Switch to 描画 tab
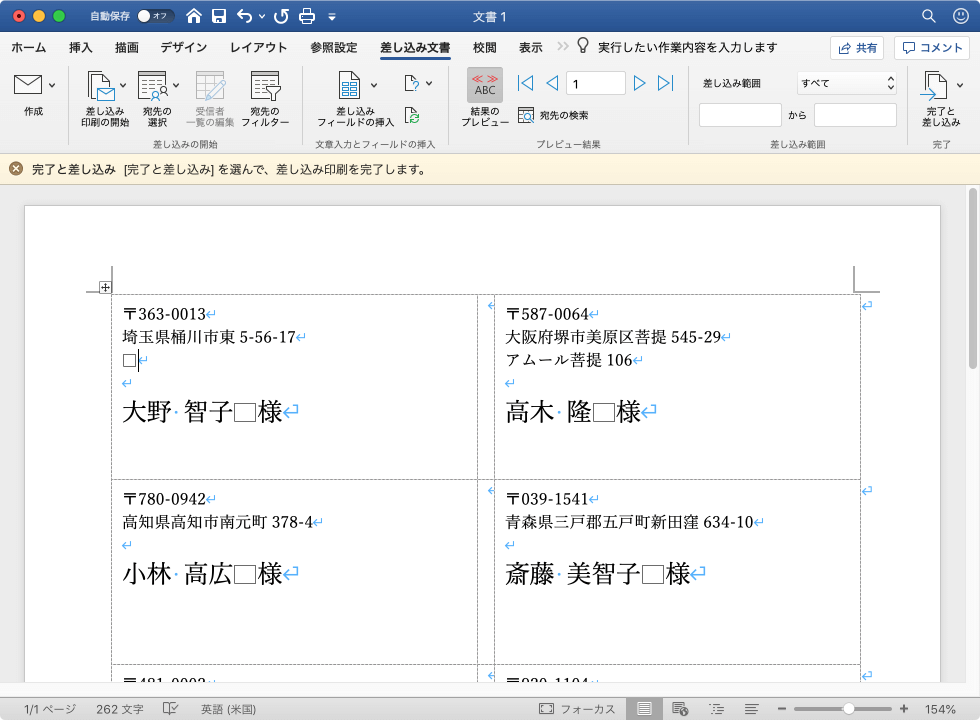This screenshot has height=720, width=980. [127, 48]
